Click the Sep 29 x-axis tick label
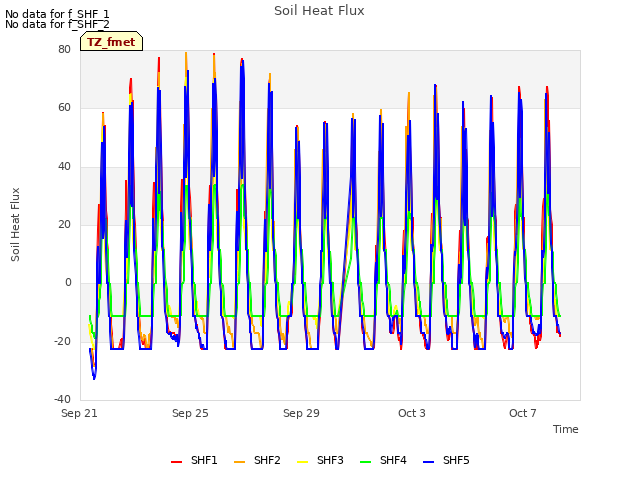This screenshot has width=640, height=480. click(x=301, y=413)
